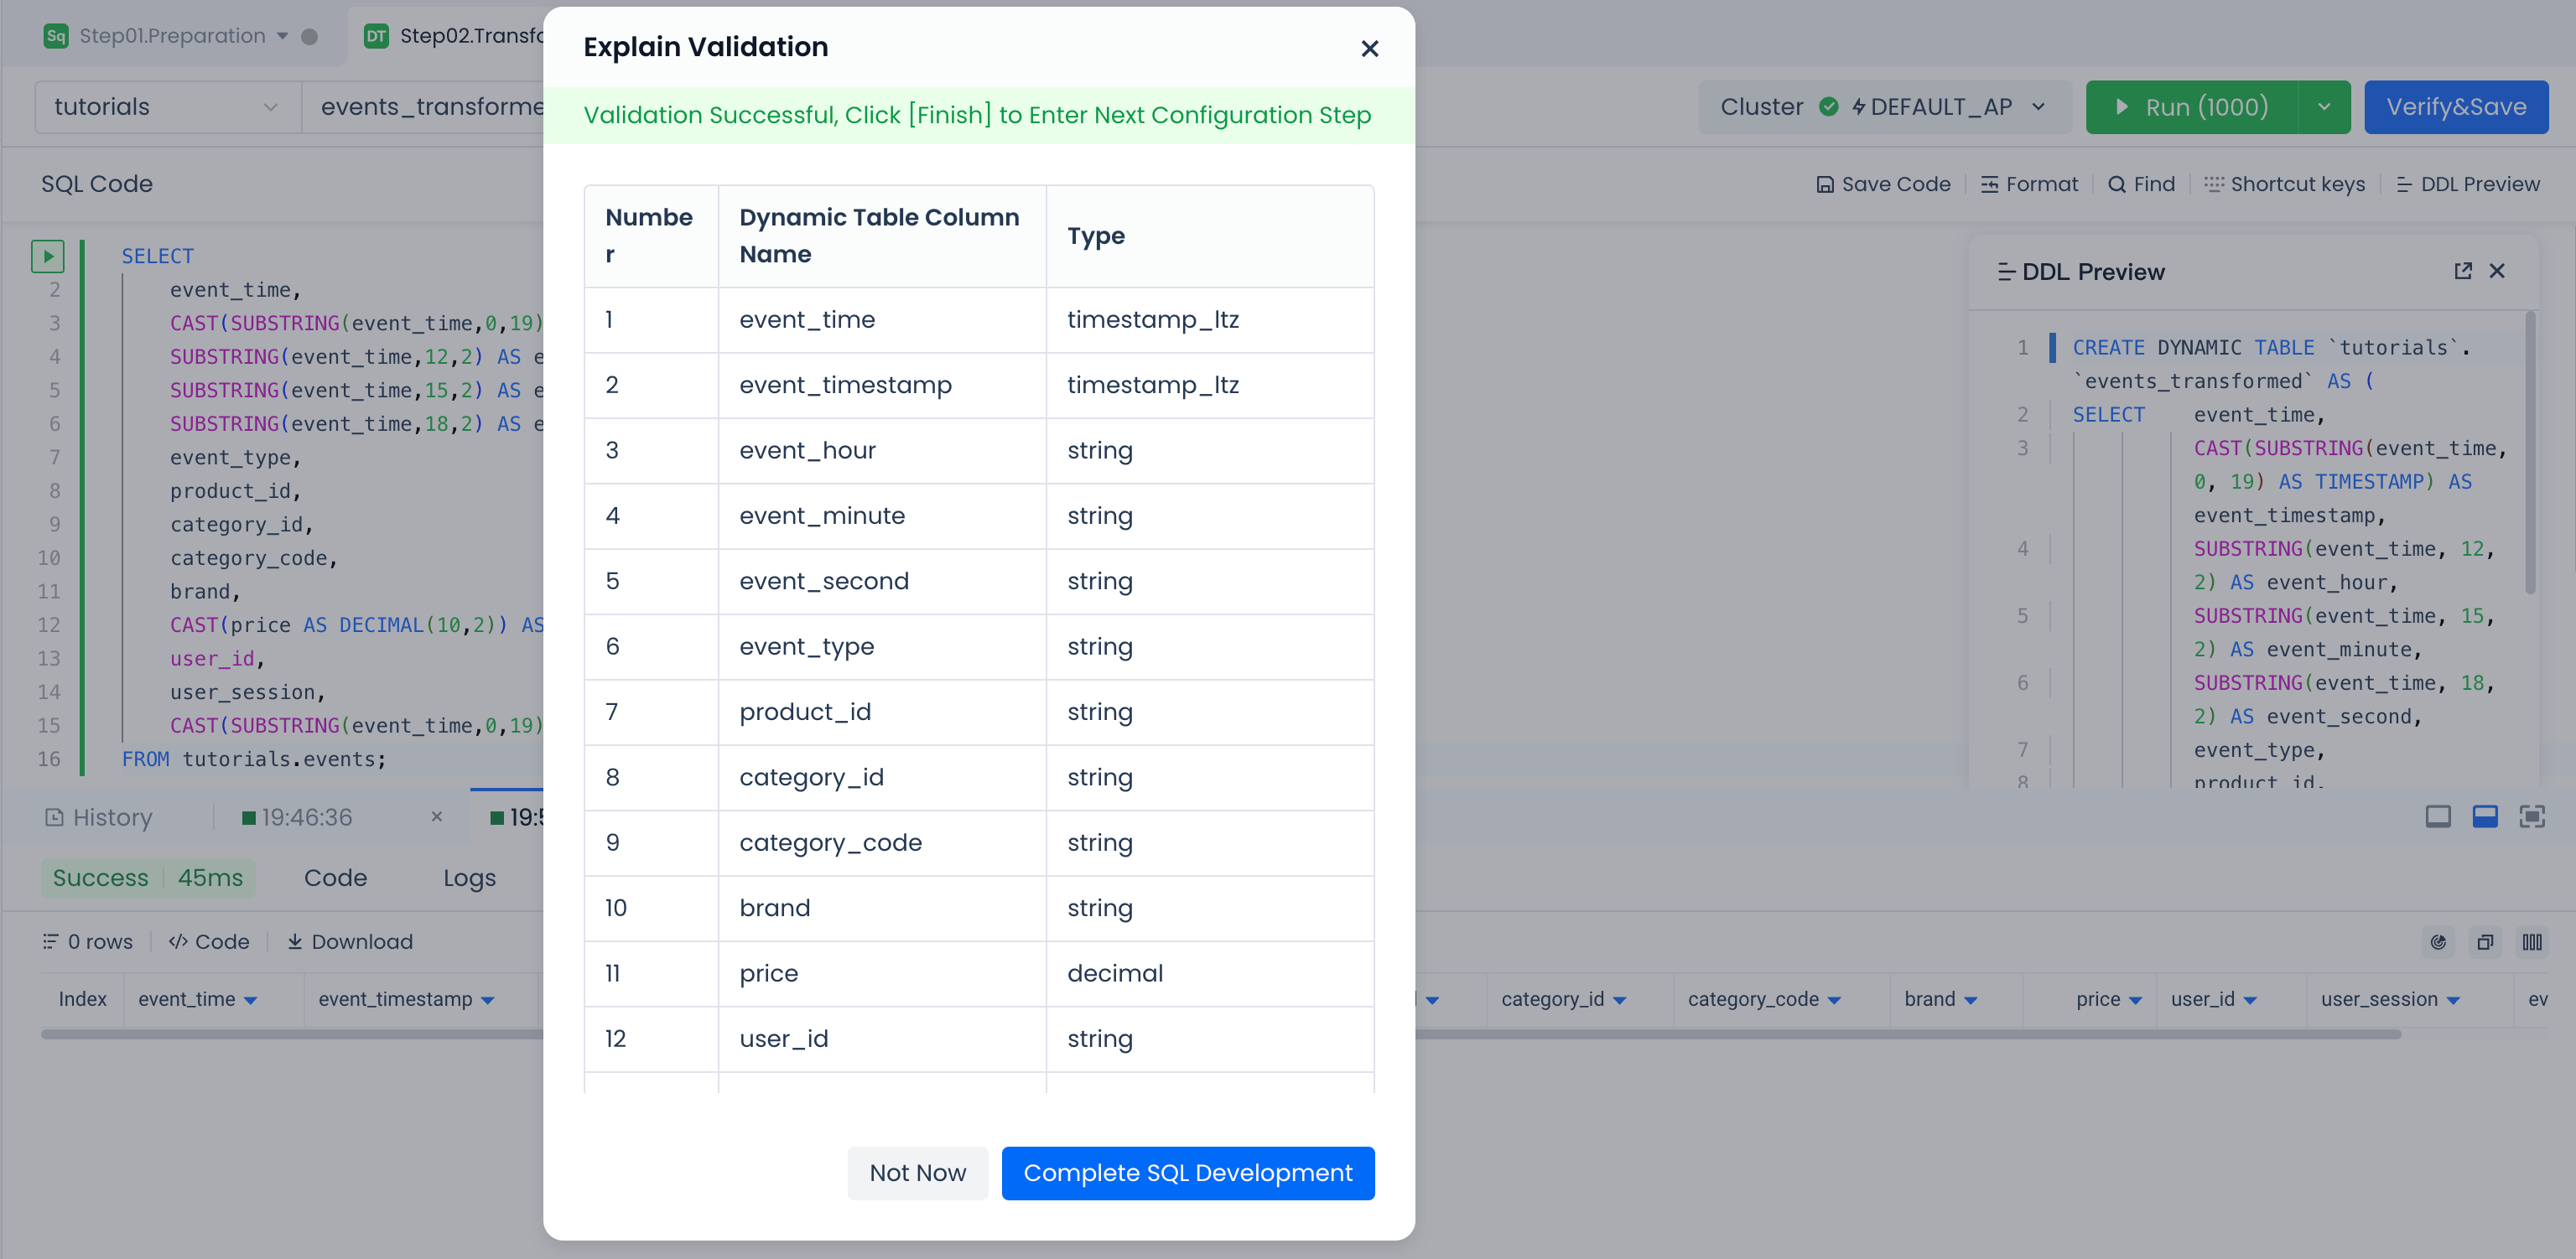The height and width of the screenshot is (1259, 2576).
Task: Download the query results
Action: 350,941
